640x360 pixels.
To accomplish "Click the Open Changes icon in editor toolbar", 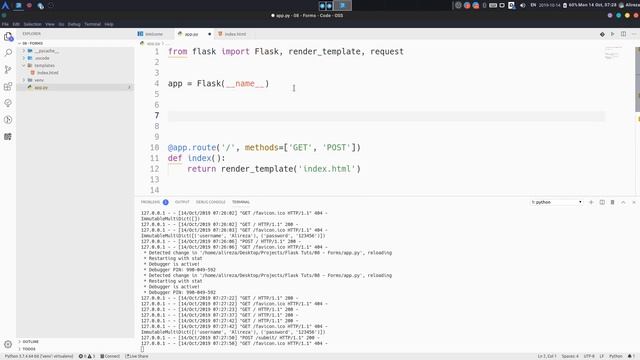I will [x=602, y=34].
